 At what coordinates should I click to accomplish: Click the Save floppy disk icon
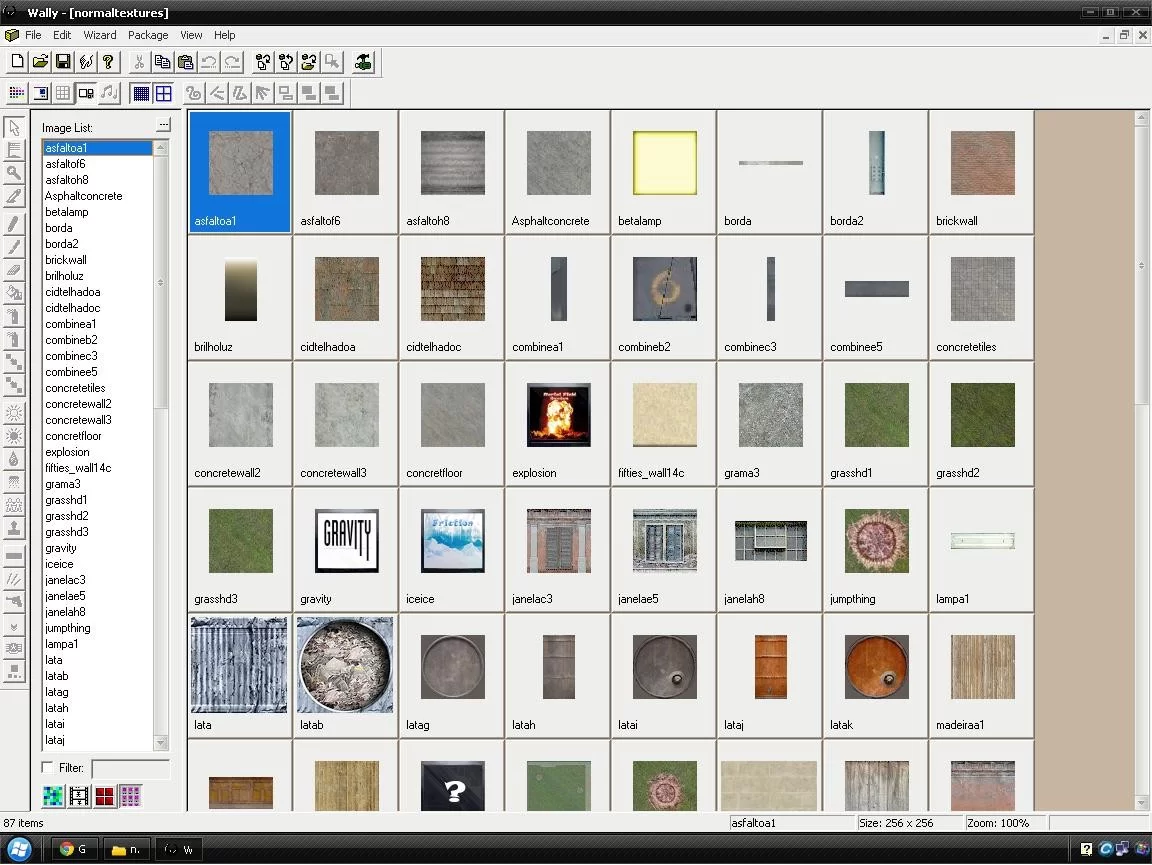click(63, 62)
